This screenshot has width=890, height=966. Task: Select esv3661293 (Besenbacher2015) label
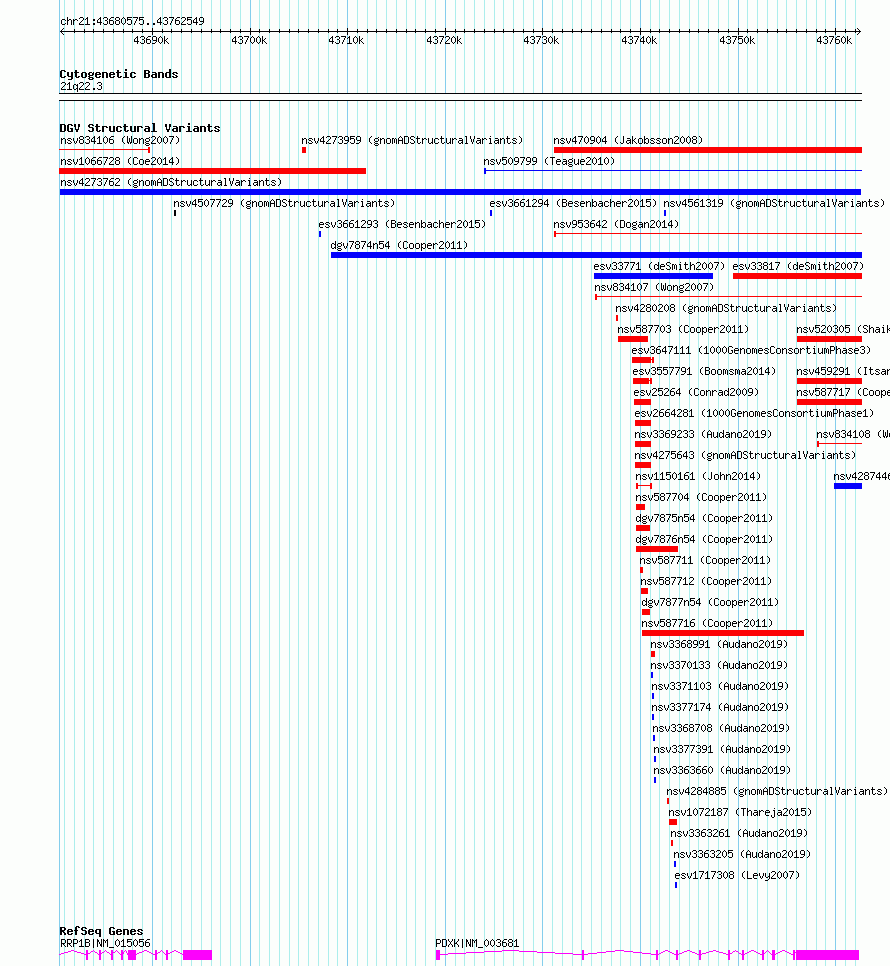pos(402,224)
